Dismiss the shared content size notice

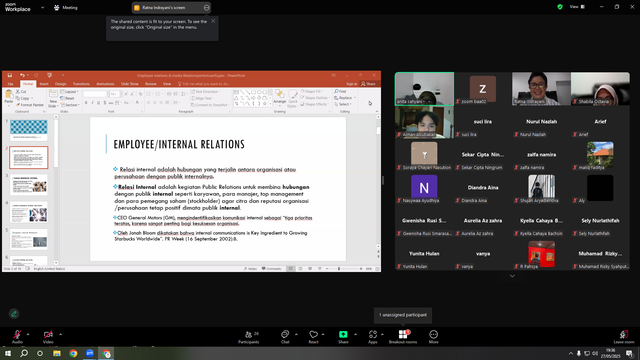click(213, 21)
